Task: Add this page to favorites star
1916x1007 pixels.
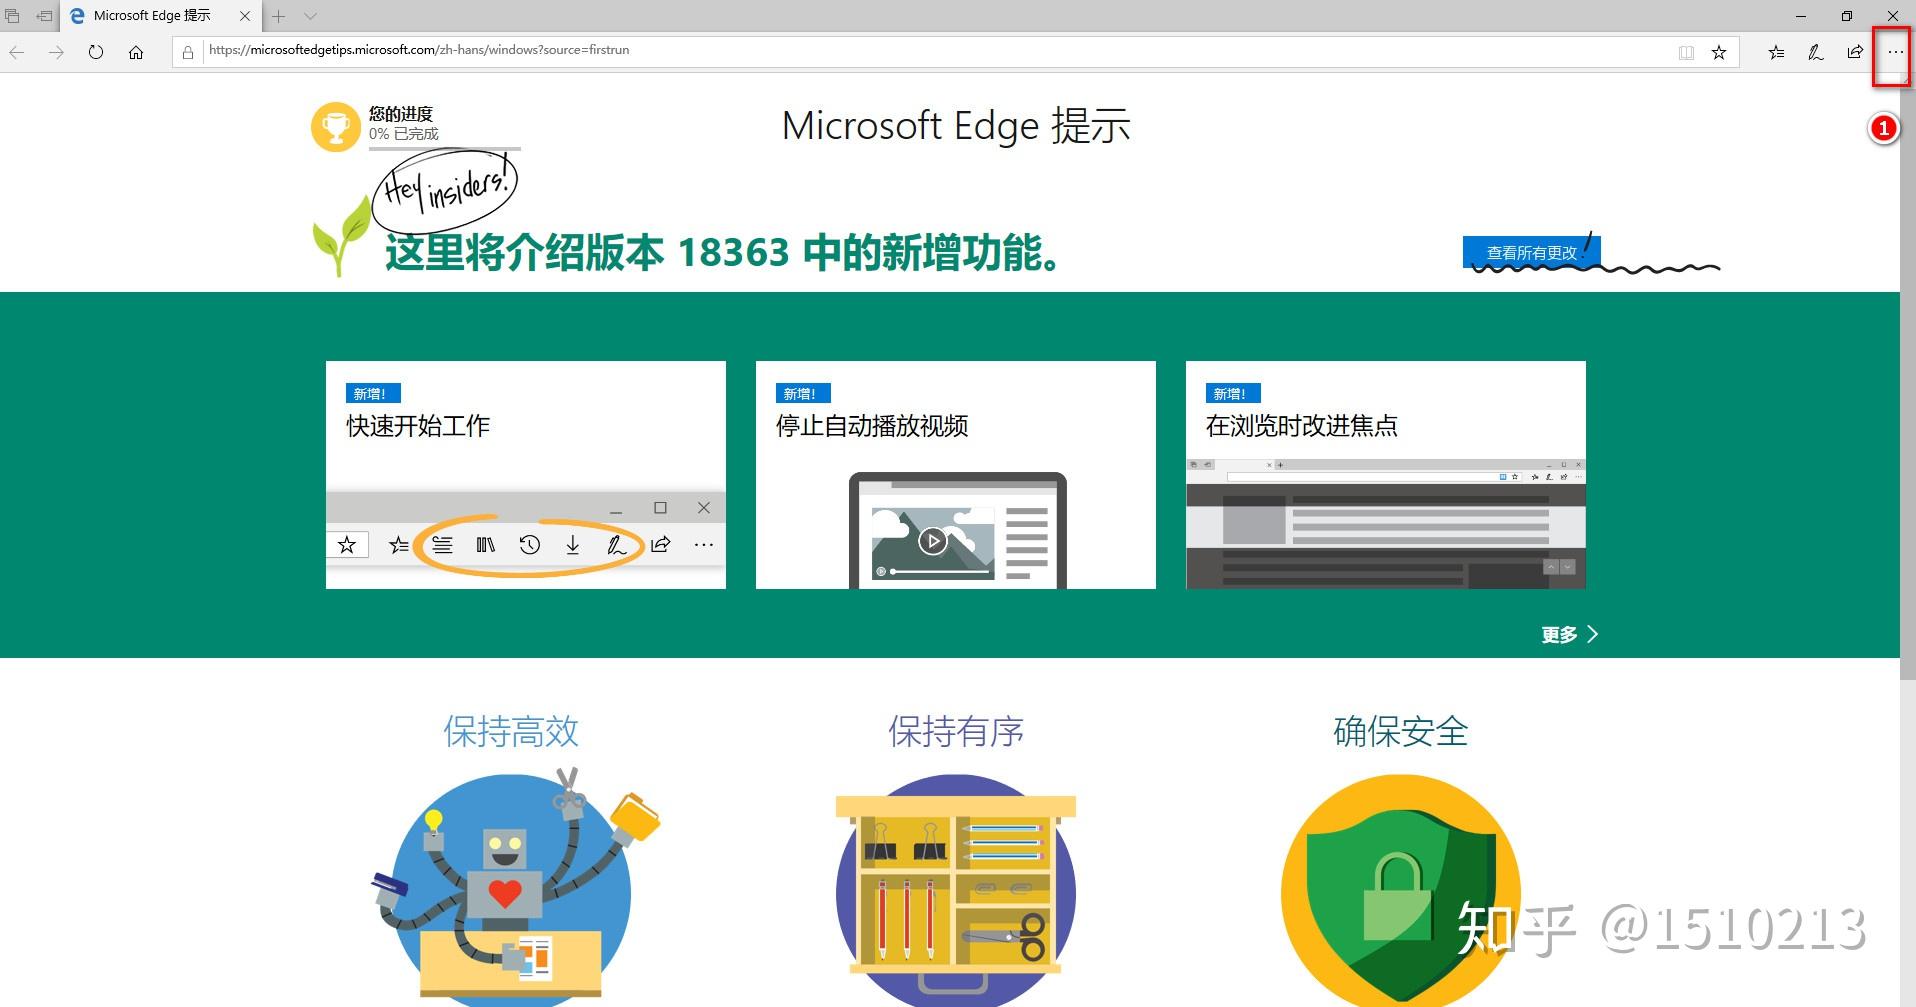Action: [x=1720, y=51]
